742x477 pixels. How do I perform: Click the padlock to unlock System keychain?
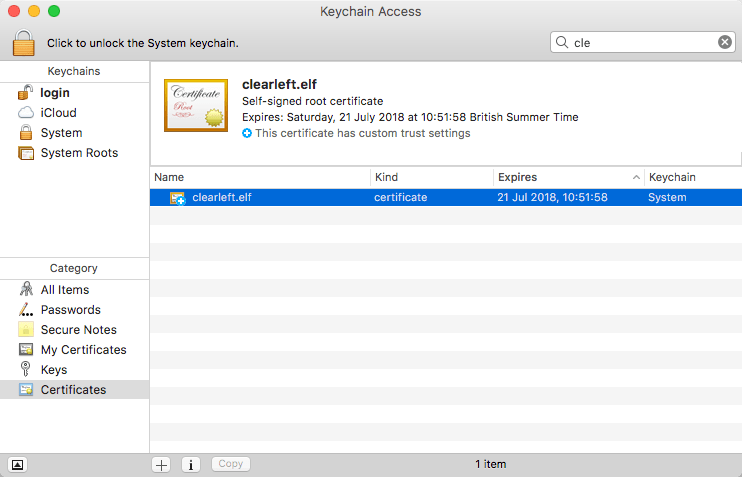coord(24,43)
